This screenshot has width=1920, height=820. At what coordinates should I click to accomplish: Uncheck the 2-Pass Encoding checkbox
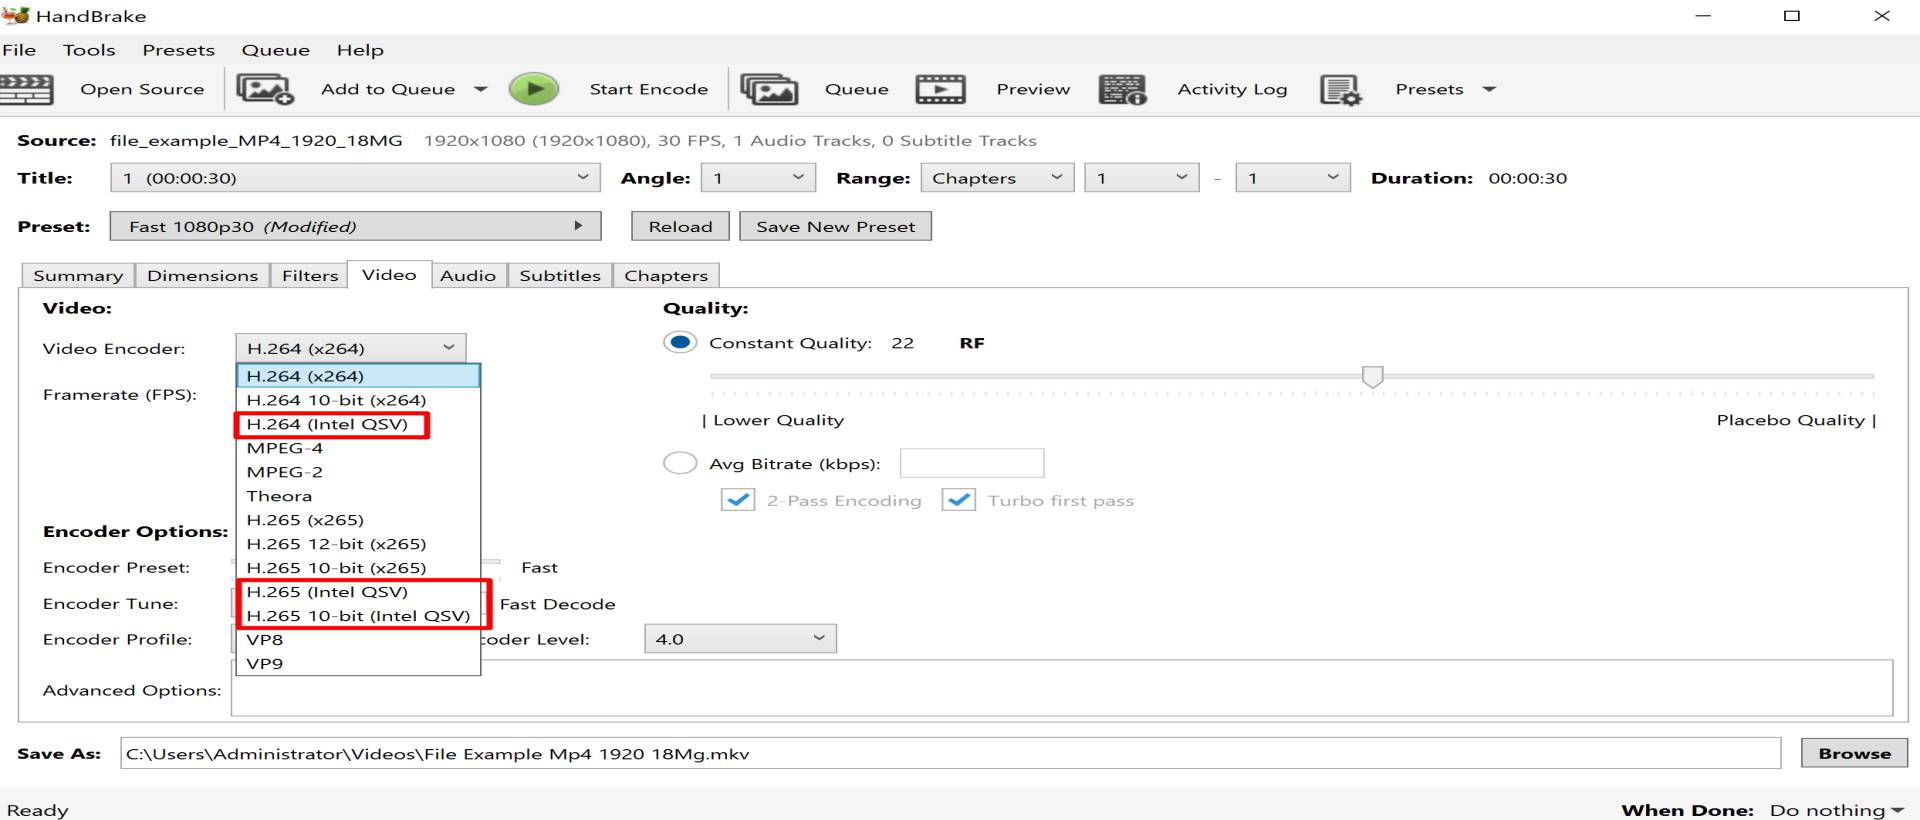pos(738,500)
